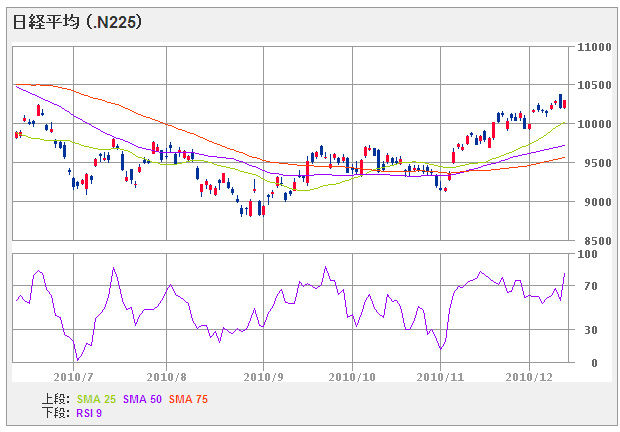Click the 9000 price axis label

click(x=598, y=202)
